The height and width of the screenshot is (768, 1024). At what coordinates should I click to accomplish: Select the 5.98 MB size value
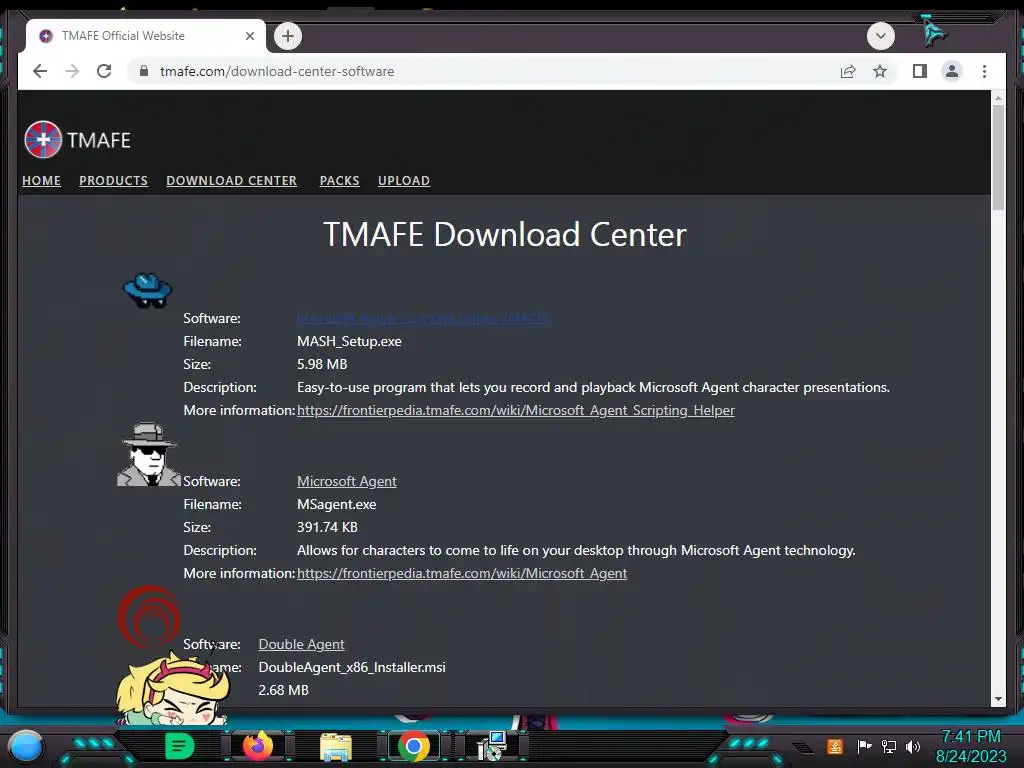click(322, 364)
